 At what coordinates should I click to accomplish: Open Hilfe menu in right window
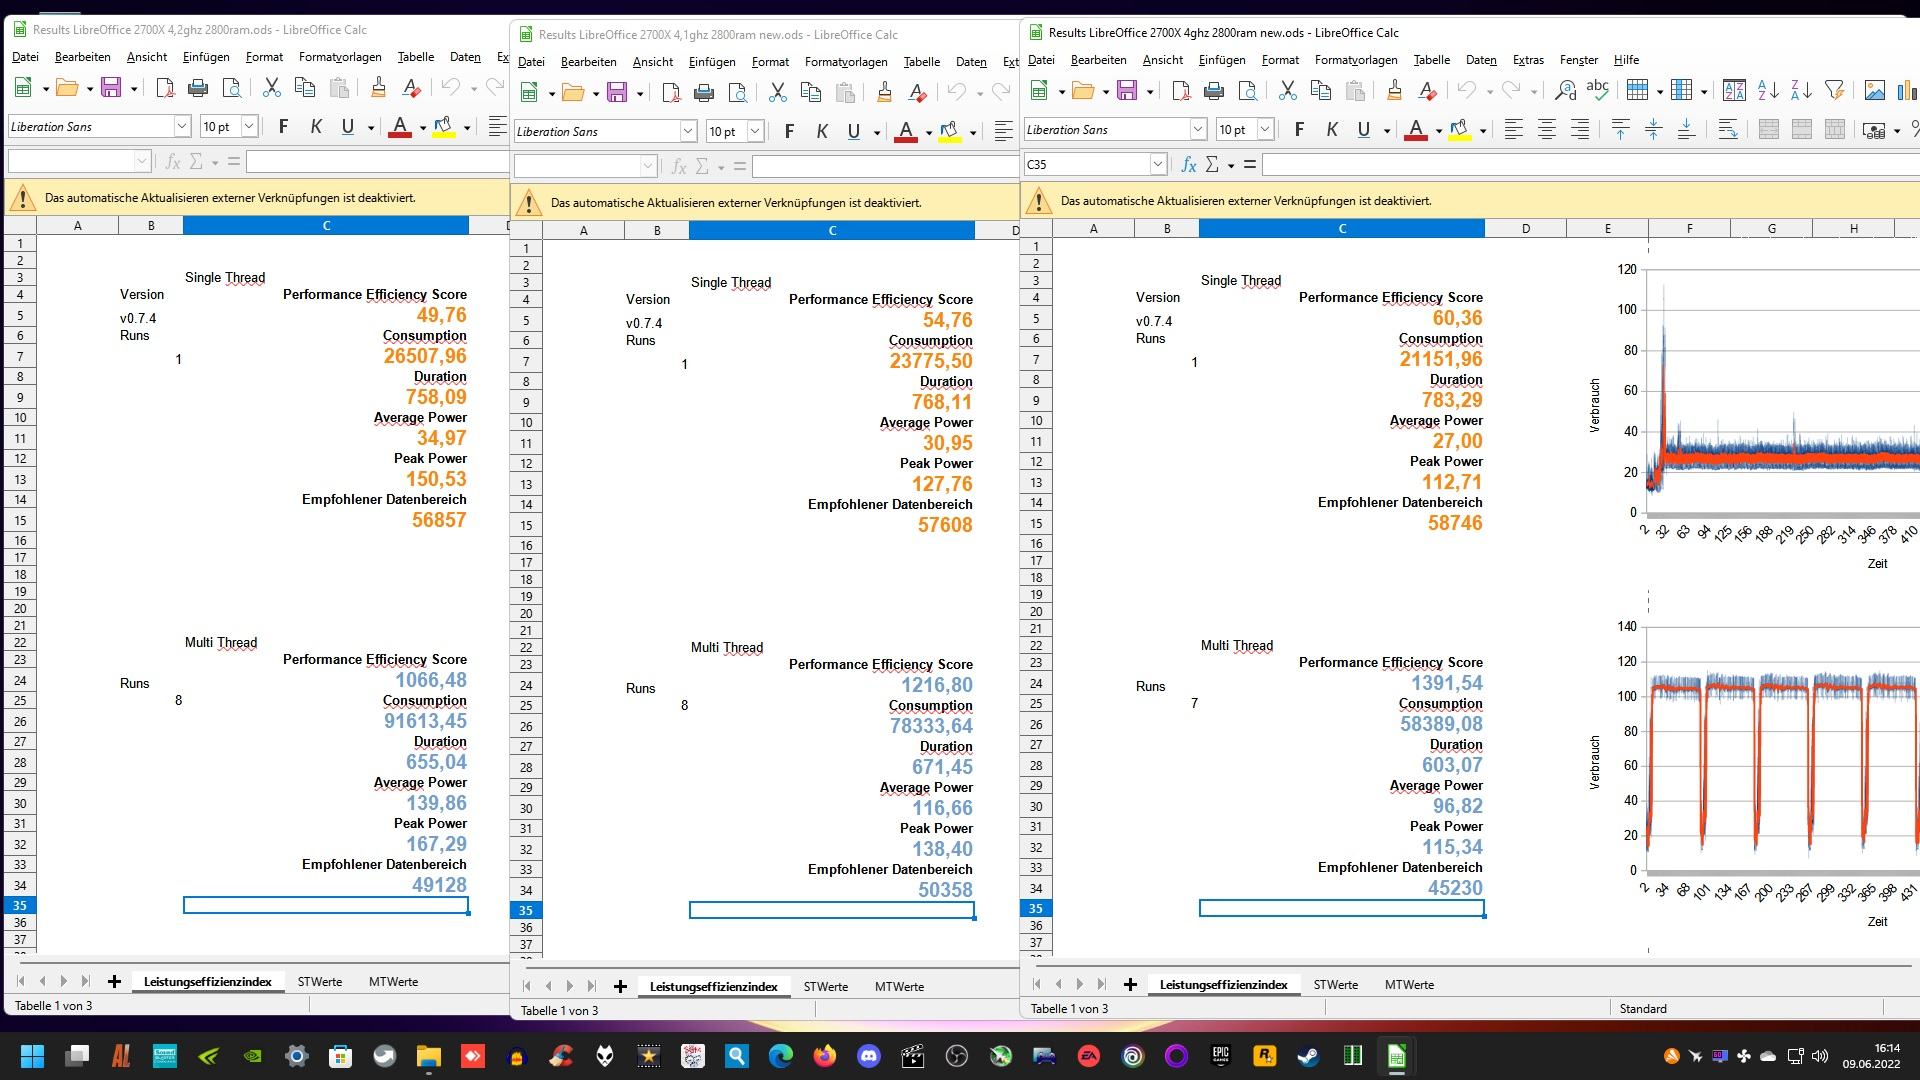tap(1626, 60)
